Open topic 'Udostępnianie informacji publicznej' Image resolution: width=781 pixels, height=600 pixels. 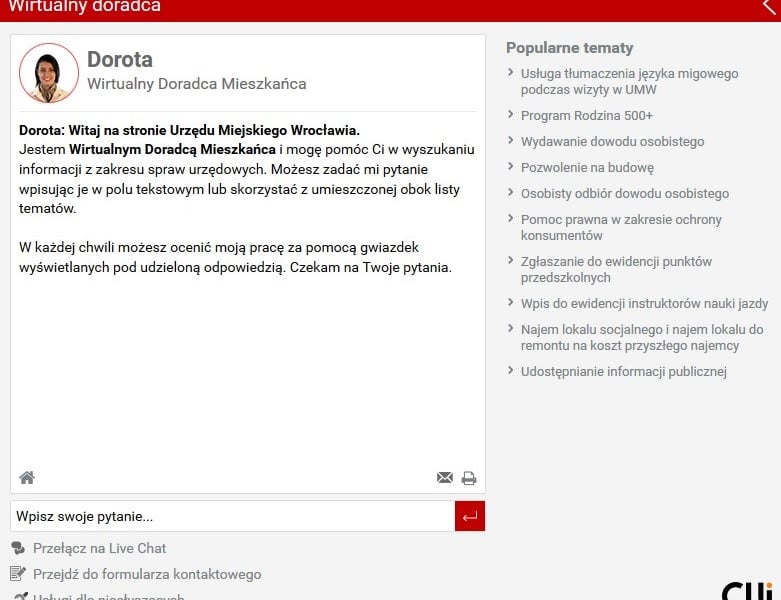pyautogui.click(x=624, y=372)
